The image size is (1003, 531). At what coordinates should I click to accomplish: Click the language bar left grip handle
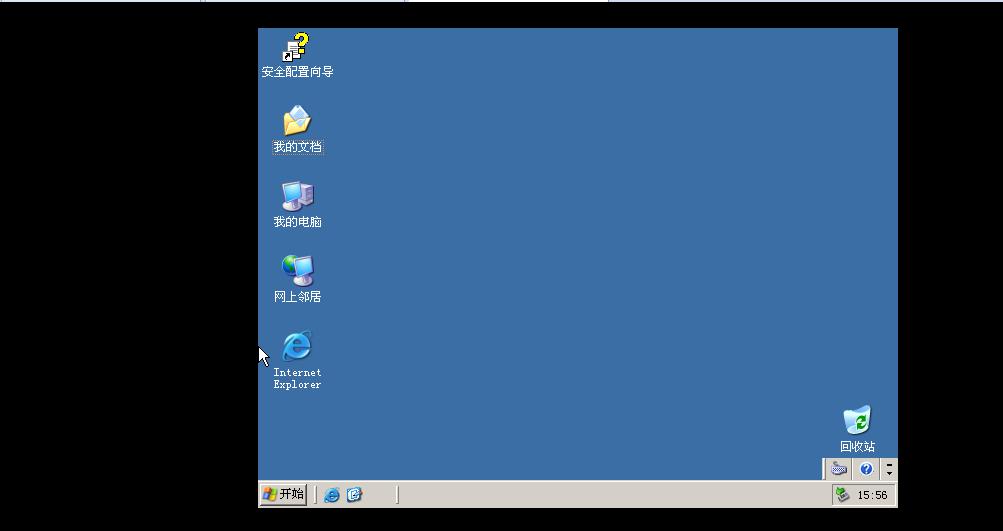[825, 469]
